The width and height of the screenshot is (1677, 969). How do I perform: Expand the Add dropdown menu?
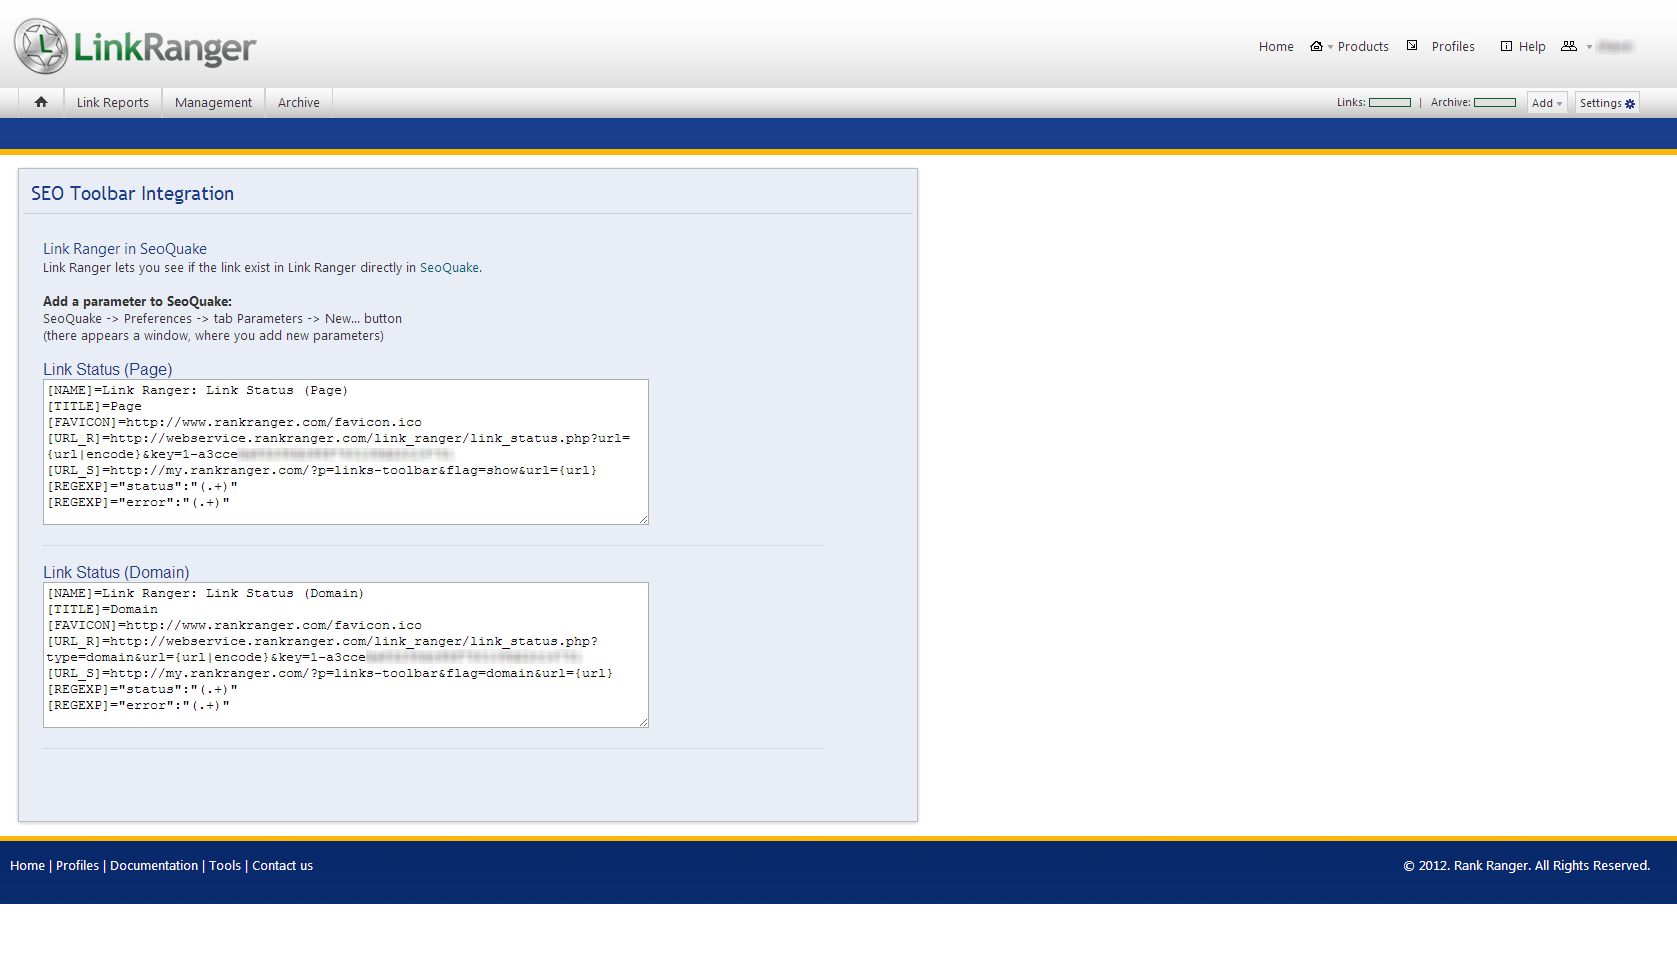point(1546,103)
